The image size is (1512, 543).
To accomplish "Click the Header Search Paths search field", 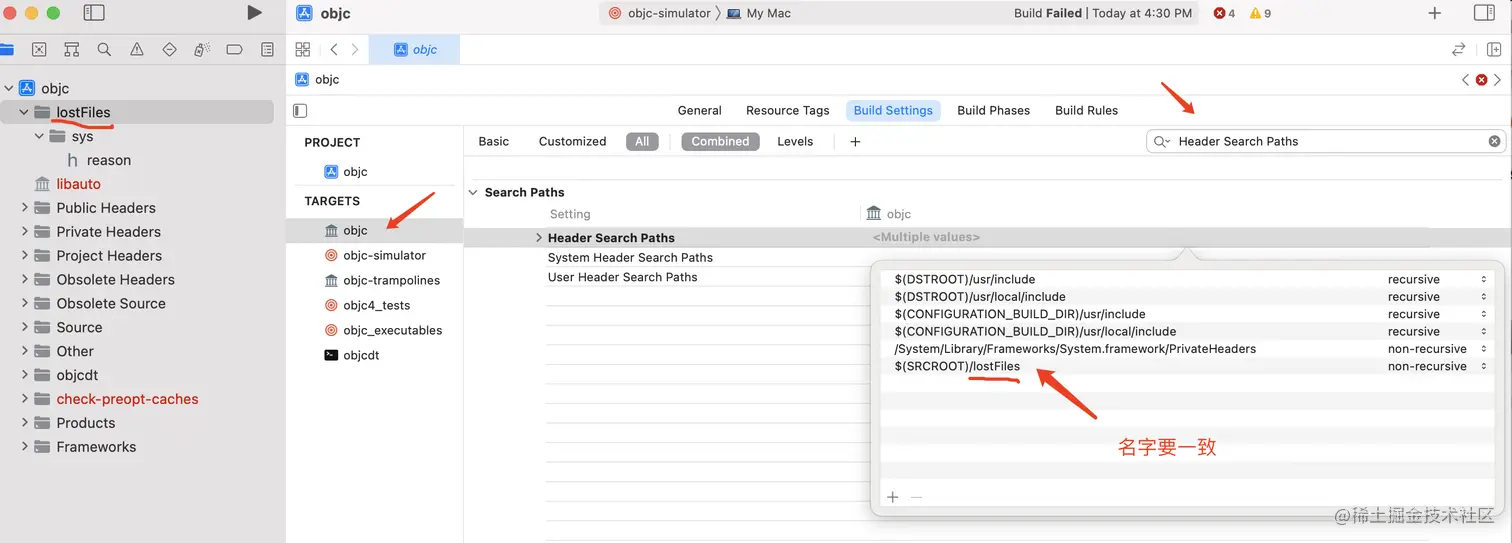I will (x=1326, y=141).
